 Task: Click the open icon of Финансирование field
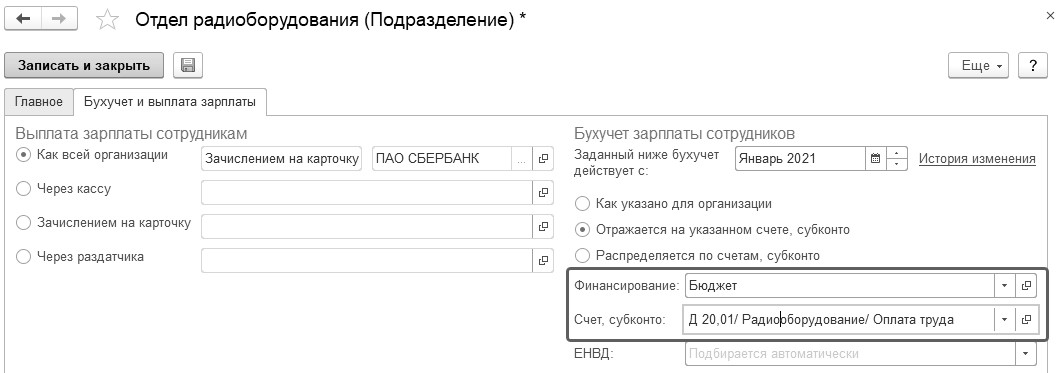pyautogui.click(x=1026, y=286)
